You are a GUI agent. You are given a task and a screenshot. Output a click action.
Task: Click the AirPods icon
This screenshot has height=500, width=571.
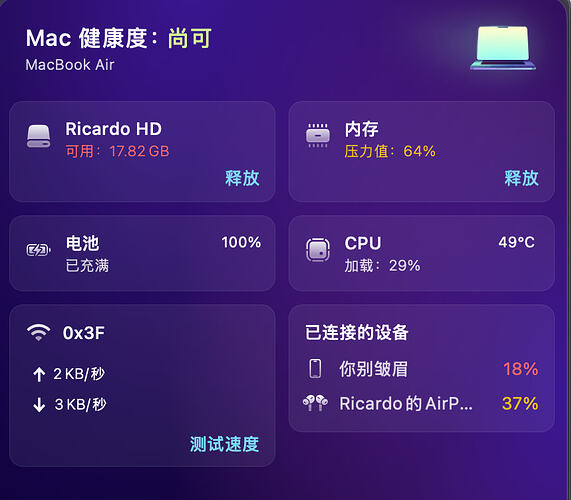click(315, 403)
